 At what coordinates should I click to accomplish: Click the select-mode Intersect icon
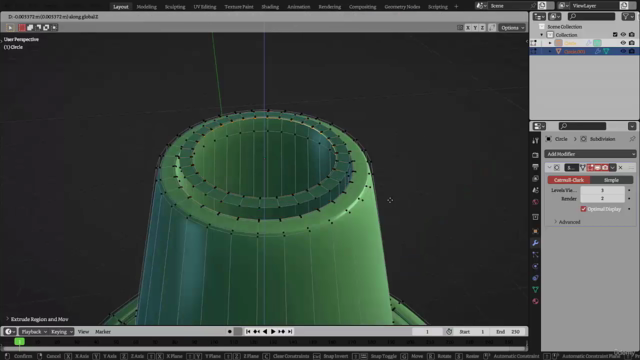pos(54,27)
